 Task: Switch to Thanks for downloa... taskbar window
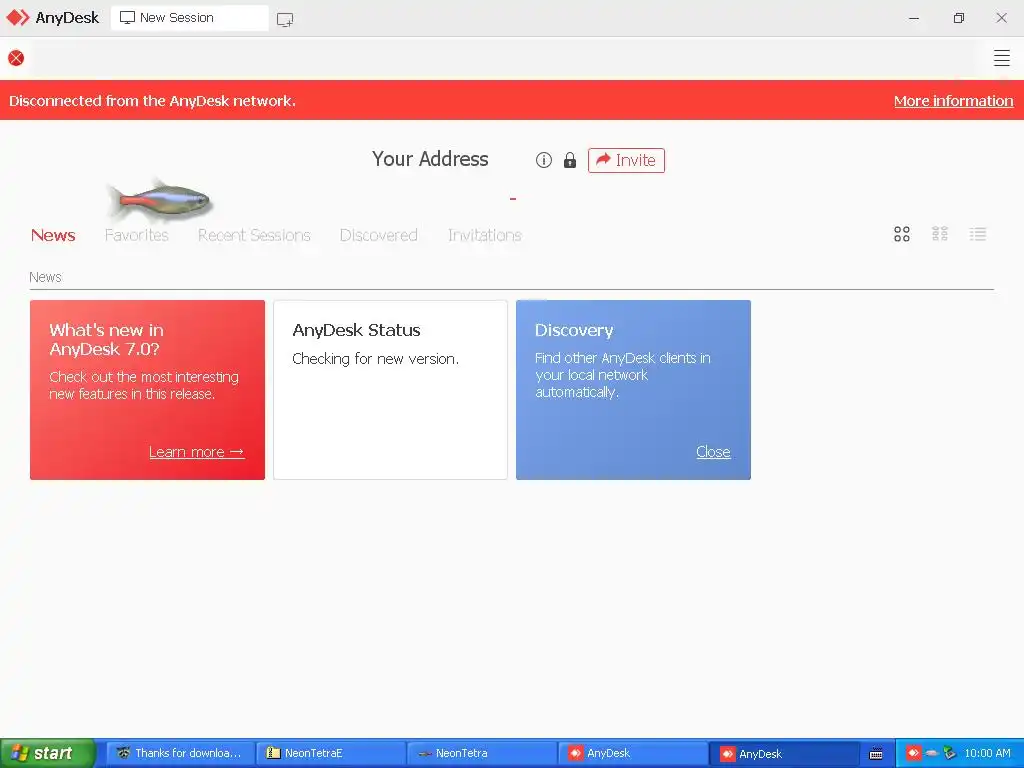pos(180,753)
